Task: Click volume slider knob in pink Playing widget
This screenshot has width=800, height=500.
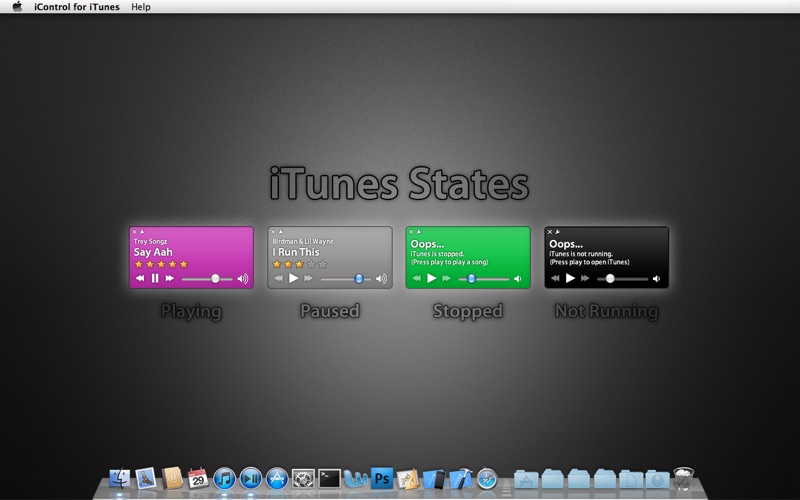Action: coord(215,279)
